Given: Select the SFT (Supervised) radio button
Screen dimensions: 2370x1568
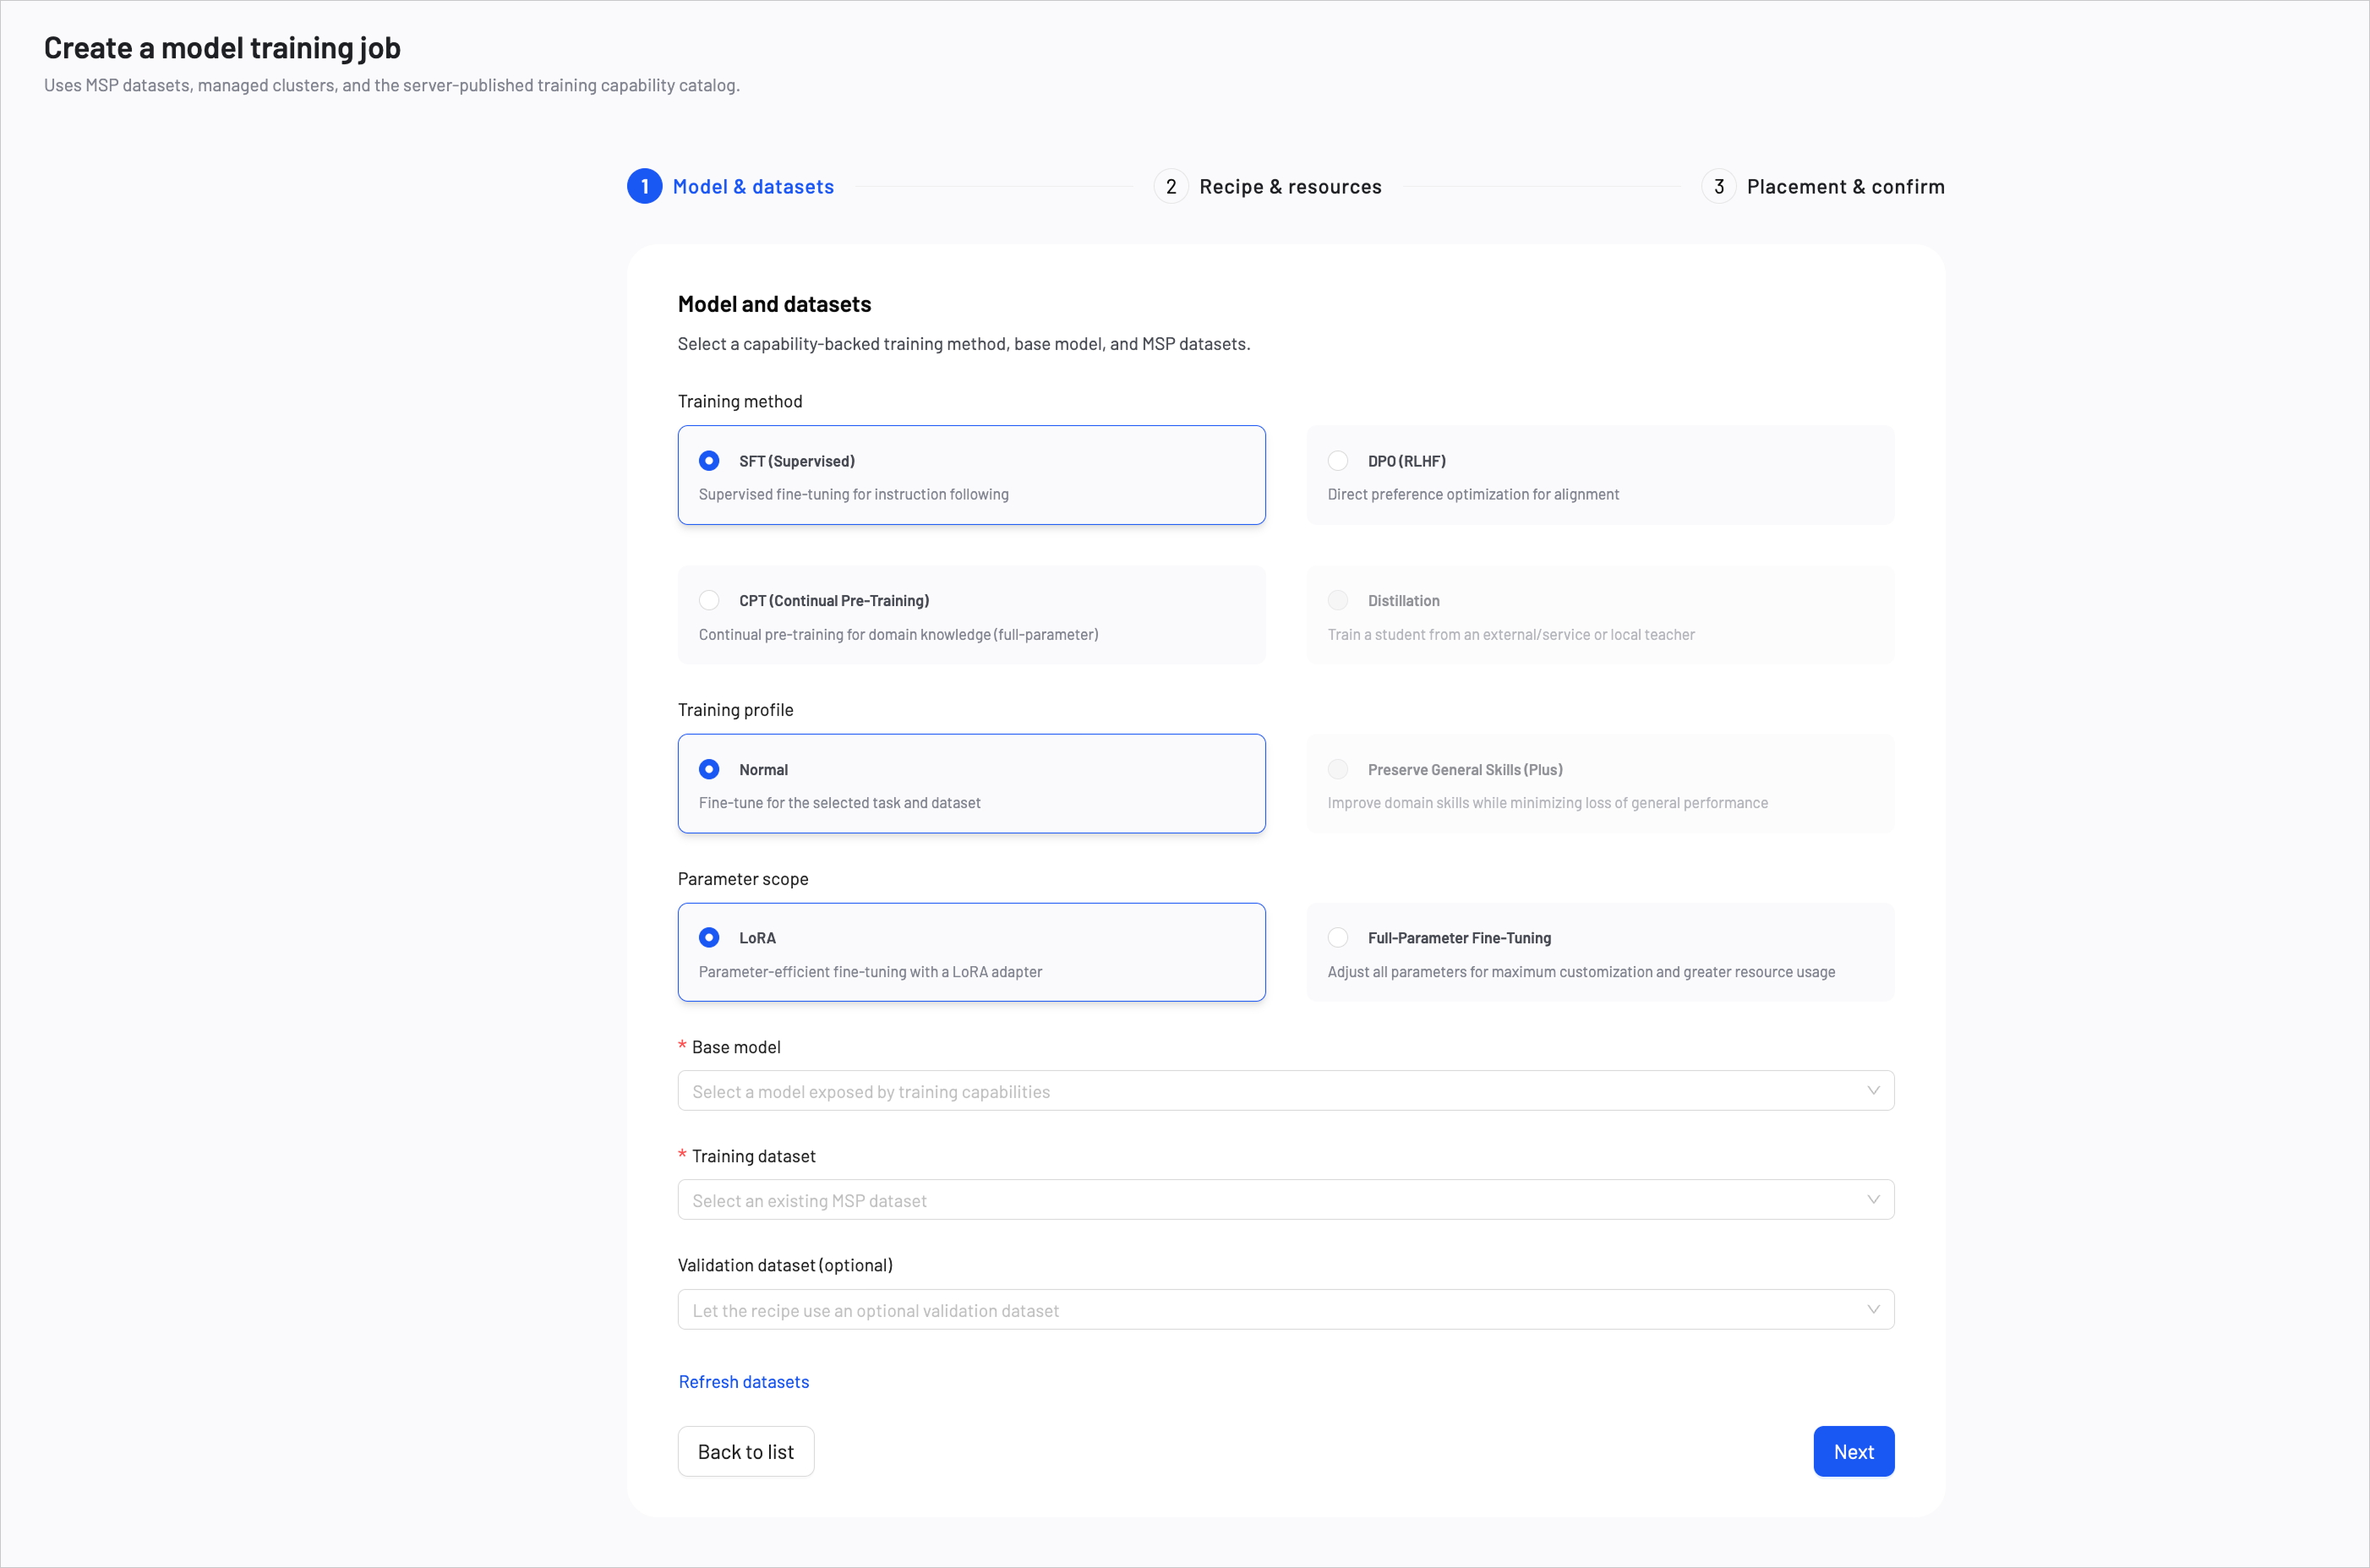Looking at the screenshot, I should coord(709,461).
